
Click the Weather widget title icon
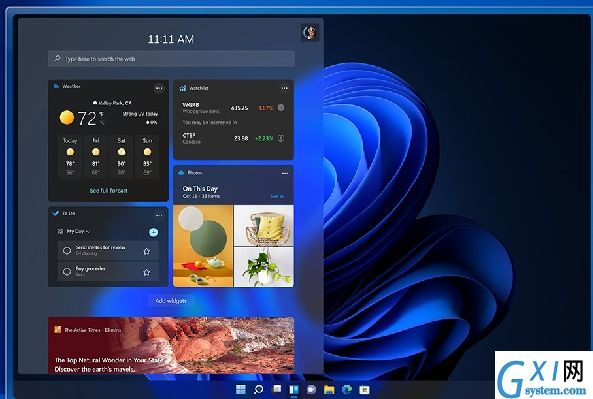[x=56, y=86]
